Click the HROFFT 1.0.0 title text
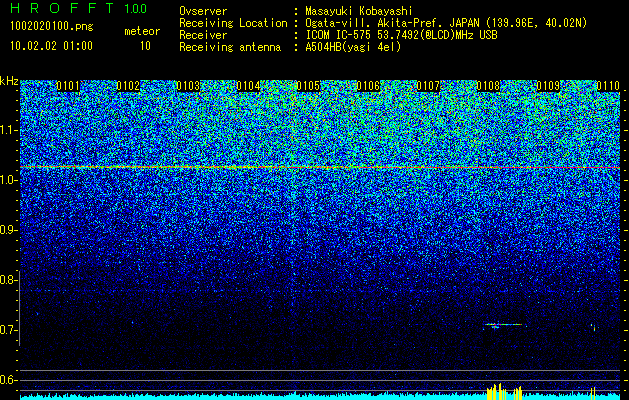The width and height of the screenshot is (629, 400). 79,8
